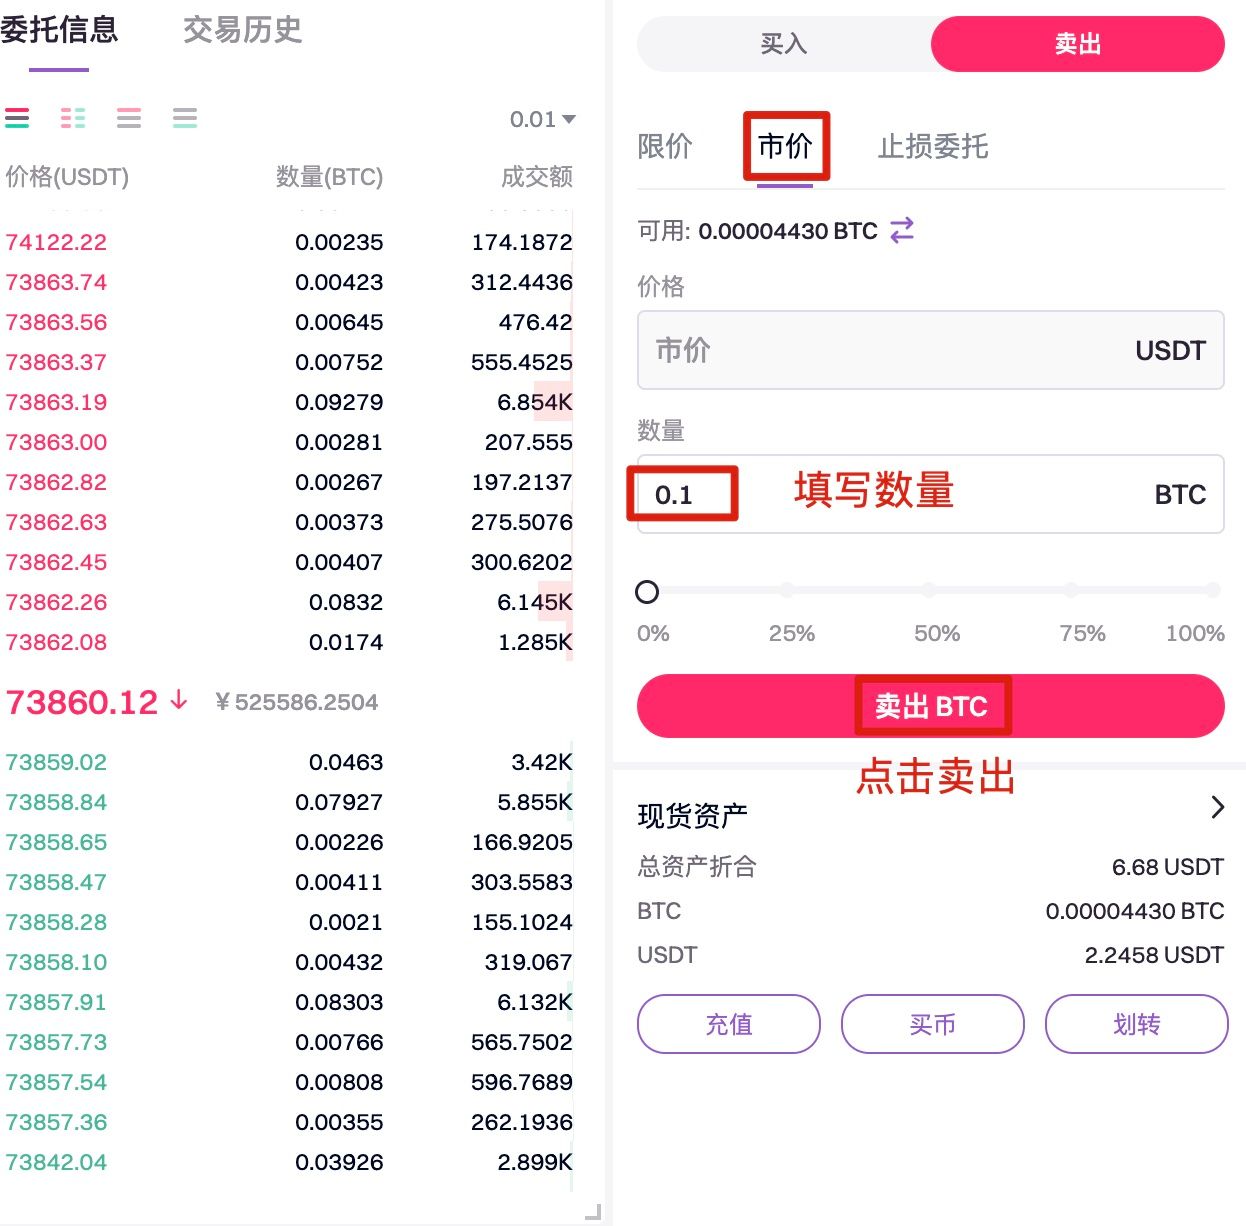Click the 划转 transfer button

(x=1136, y=1024)
